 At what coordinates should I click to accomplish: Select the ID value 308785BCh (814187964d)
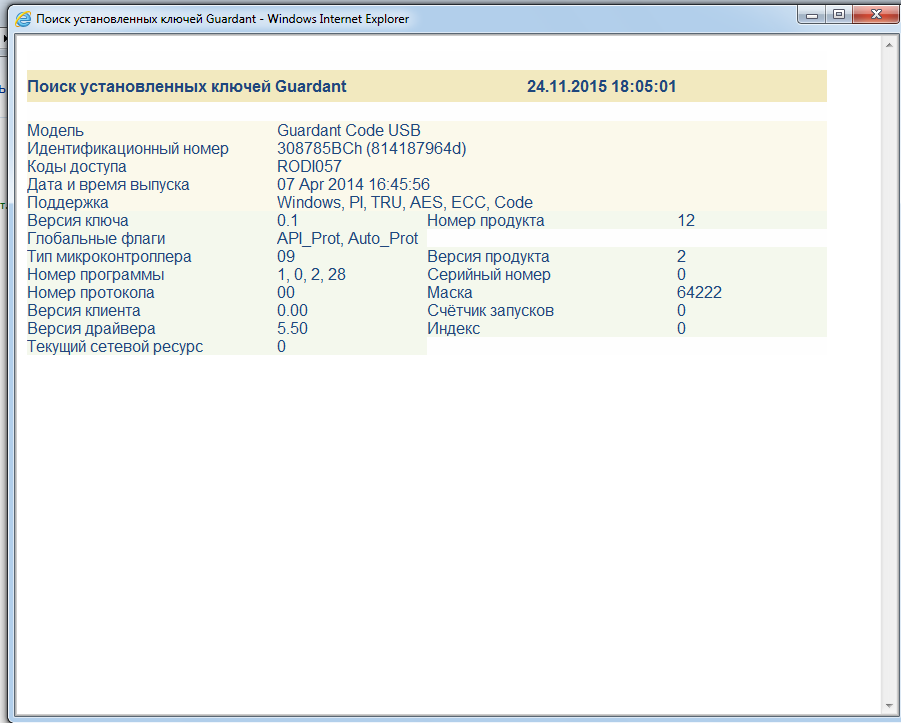coord(372,149)
